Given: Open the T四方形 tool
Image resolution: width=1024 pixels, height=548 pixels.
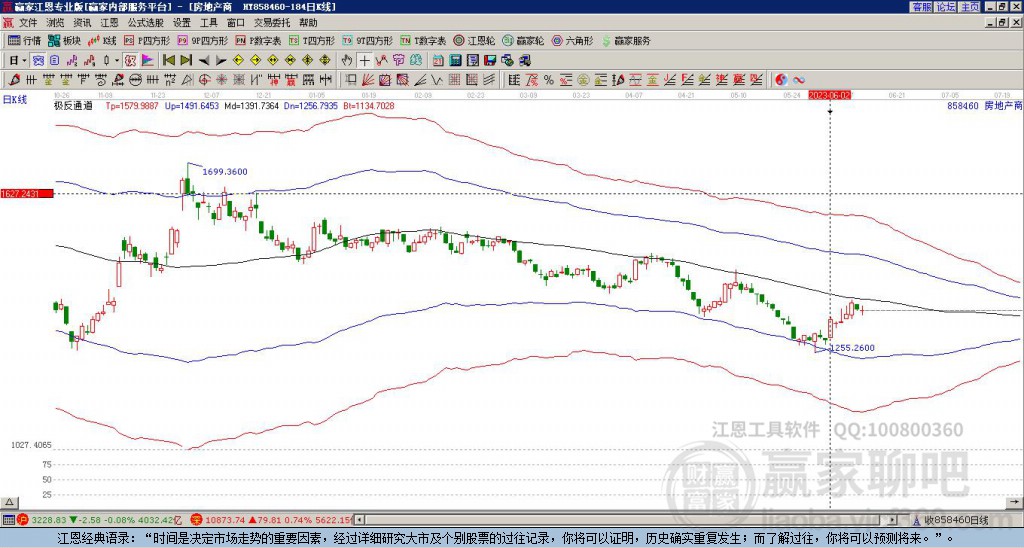Looking at the screenshot, I should click(x=312, y=40).
